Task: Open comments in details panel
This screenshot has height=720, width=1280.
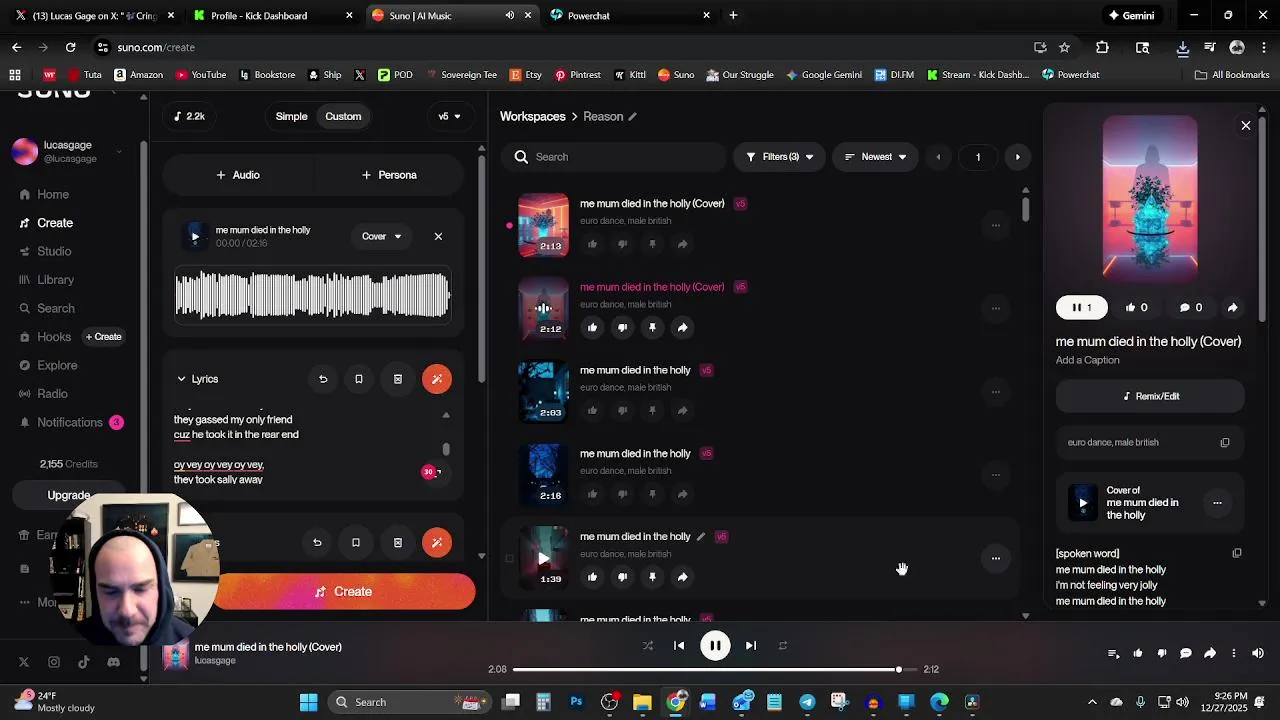Action: [x=1190, y=308]
